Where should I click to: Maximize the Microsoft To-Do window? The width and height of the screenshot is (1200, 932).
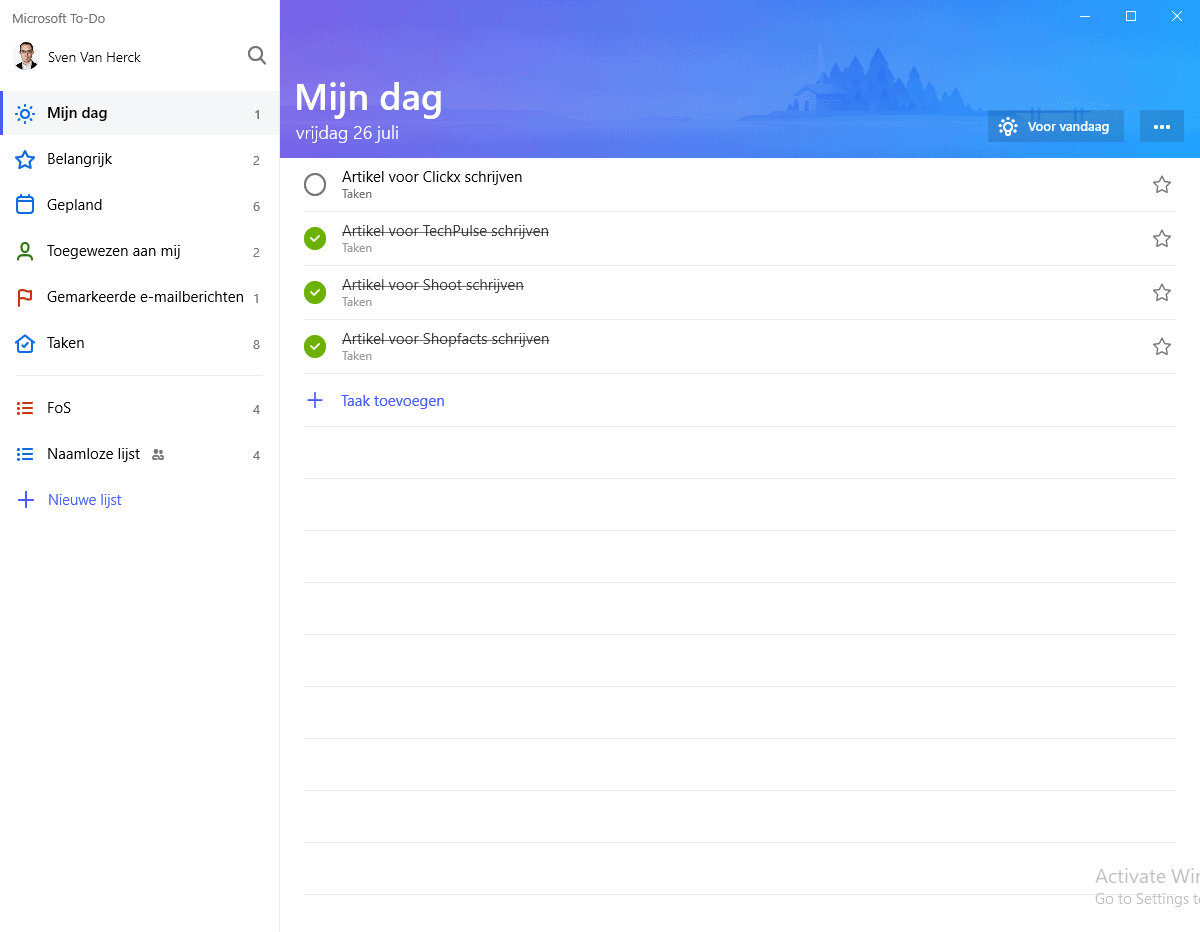[x=1131, y=16]
